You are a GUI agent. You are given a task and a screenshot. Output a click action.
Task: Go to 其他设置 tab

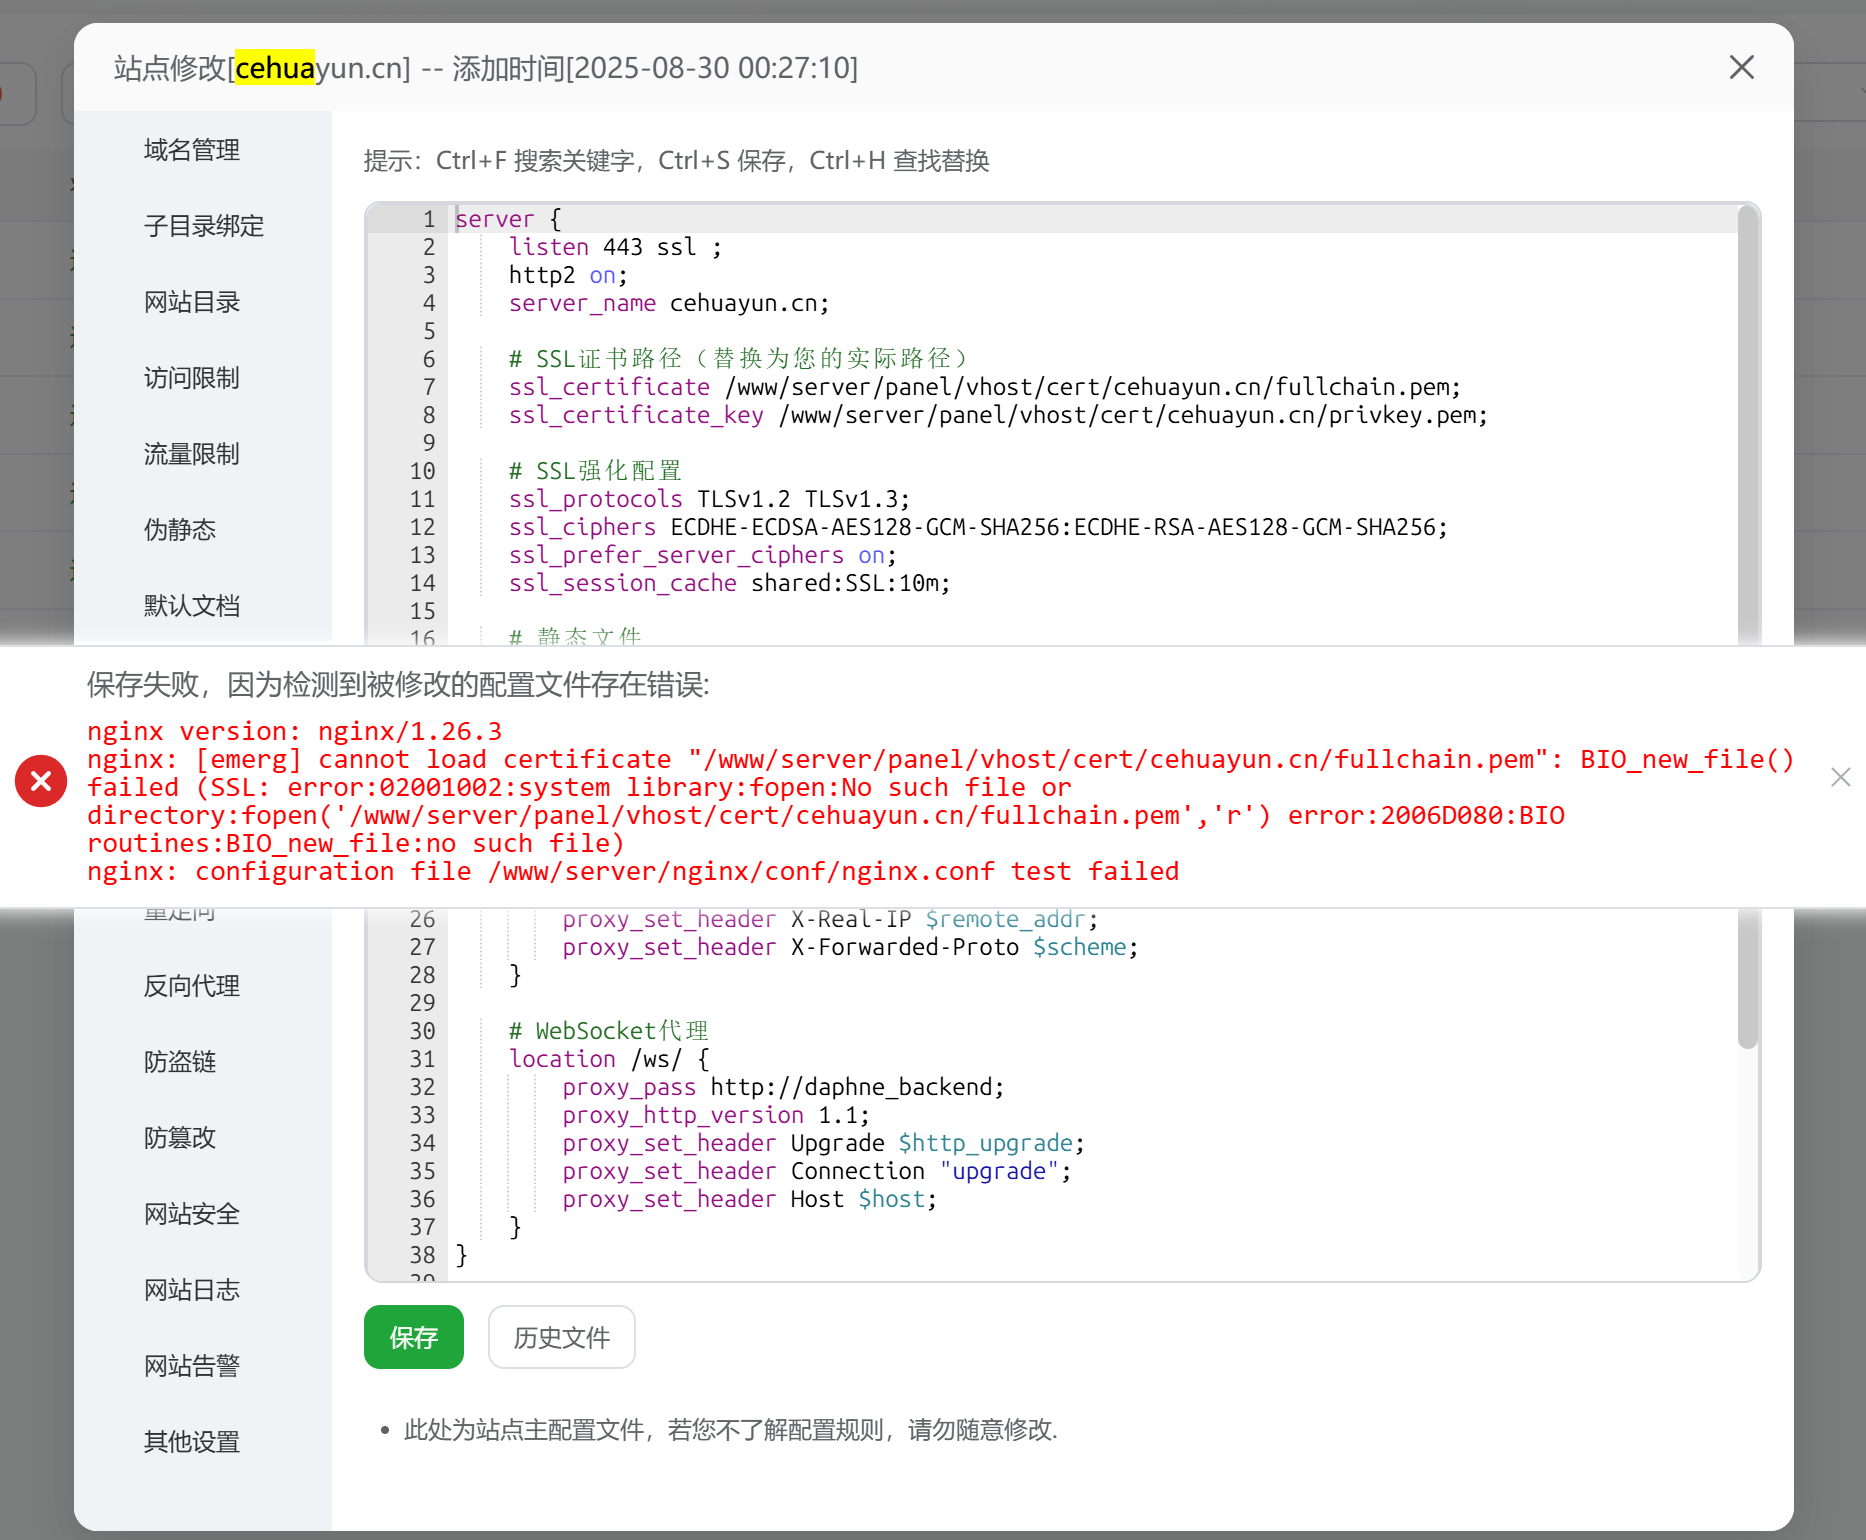click(x=191, y=1442)
